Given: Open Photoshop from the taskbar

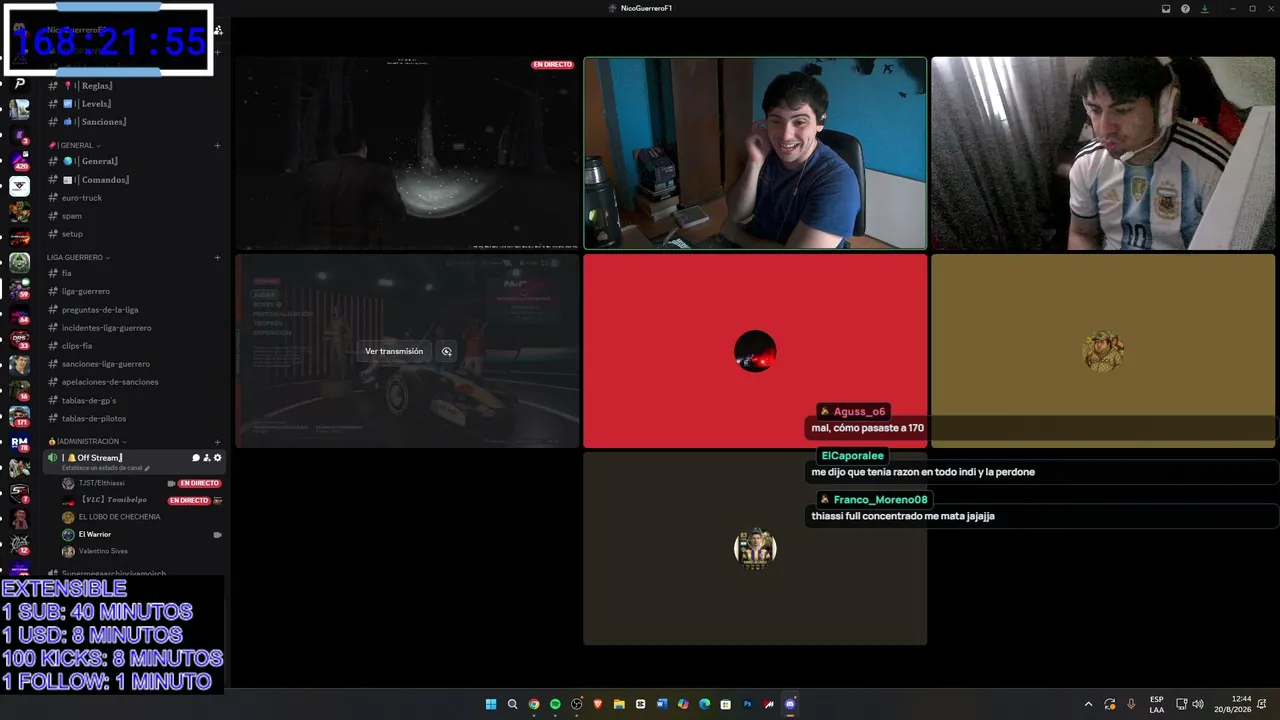Looking at the screenshot, I should 747,704.
